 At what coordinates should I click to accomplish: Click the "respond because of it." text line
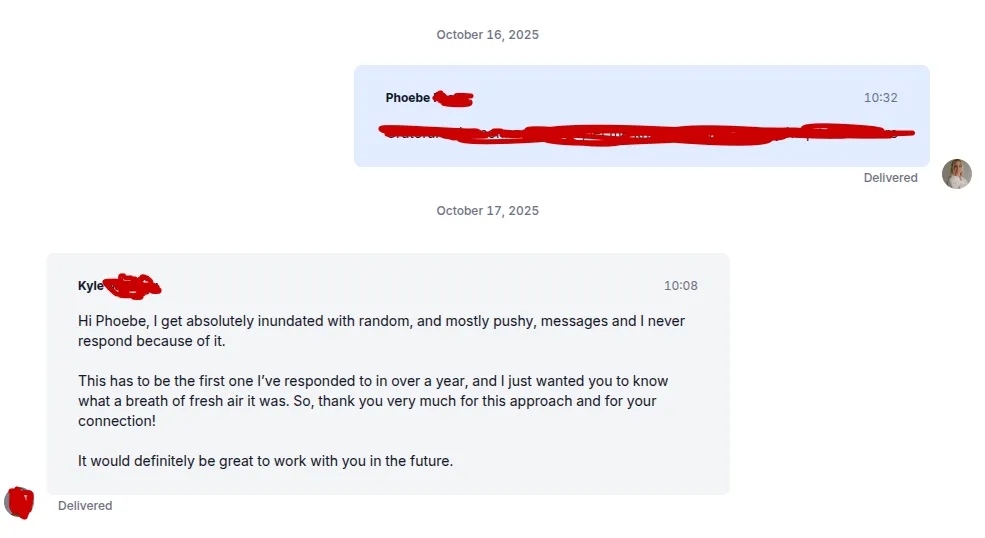pos(151,341)
